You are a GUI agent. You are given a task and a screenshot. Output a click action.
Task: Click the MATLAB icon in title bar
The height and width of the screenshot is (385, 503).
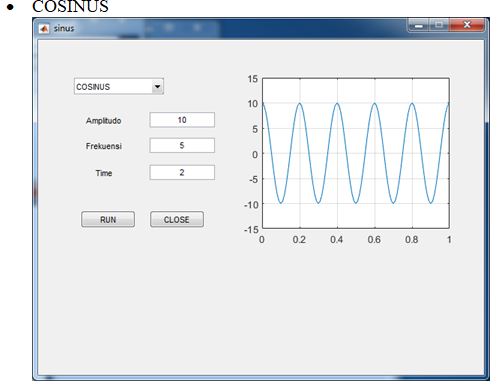[44, 29]
